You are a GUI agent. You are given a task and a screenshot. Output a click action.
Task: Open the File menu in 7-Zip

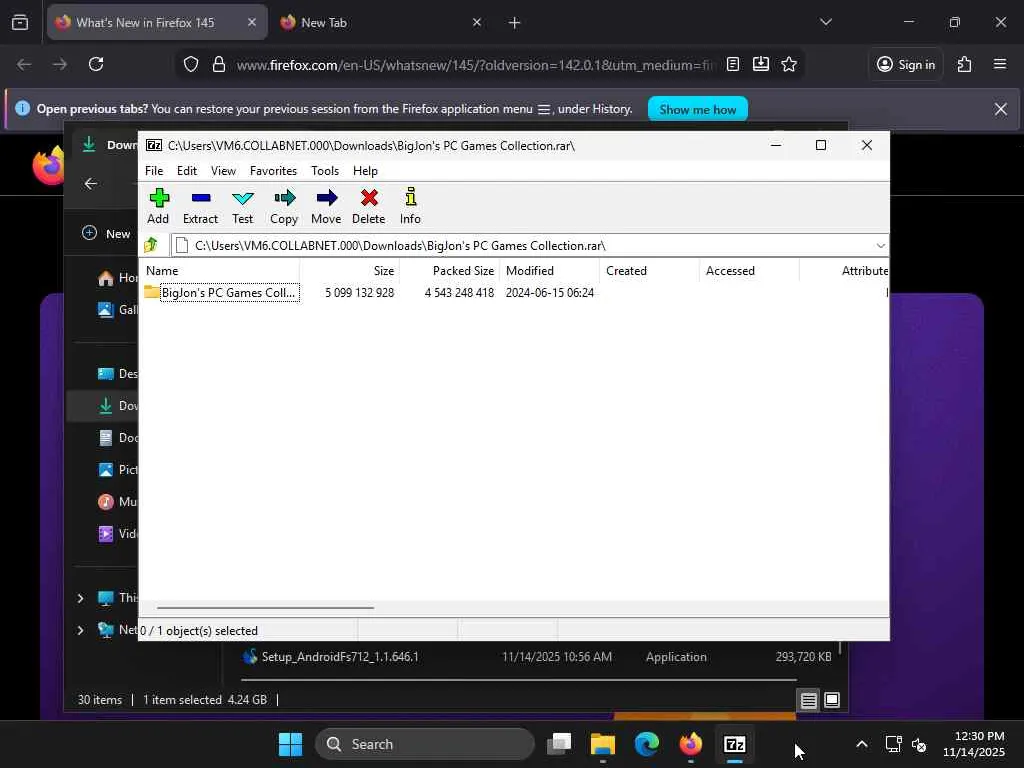[154, 170]
